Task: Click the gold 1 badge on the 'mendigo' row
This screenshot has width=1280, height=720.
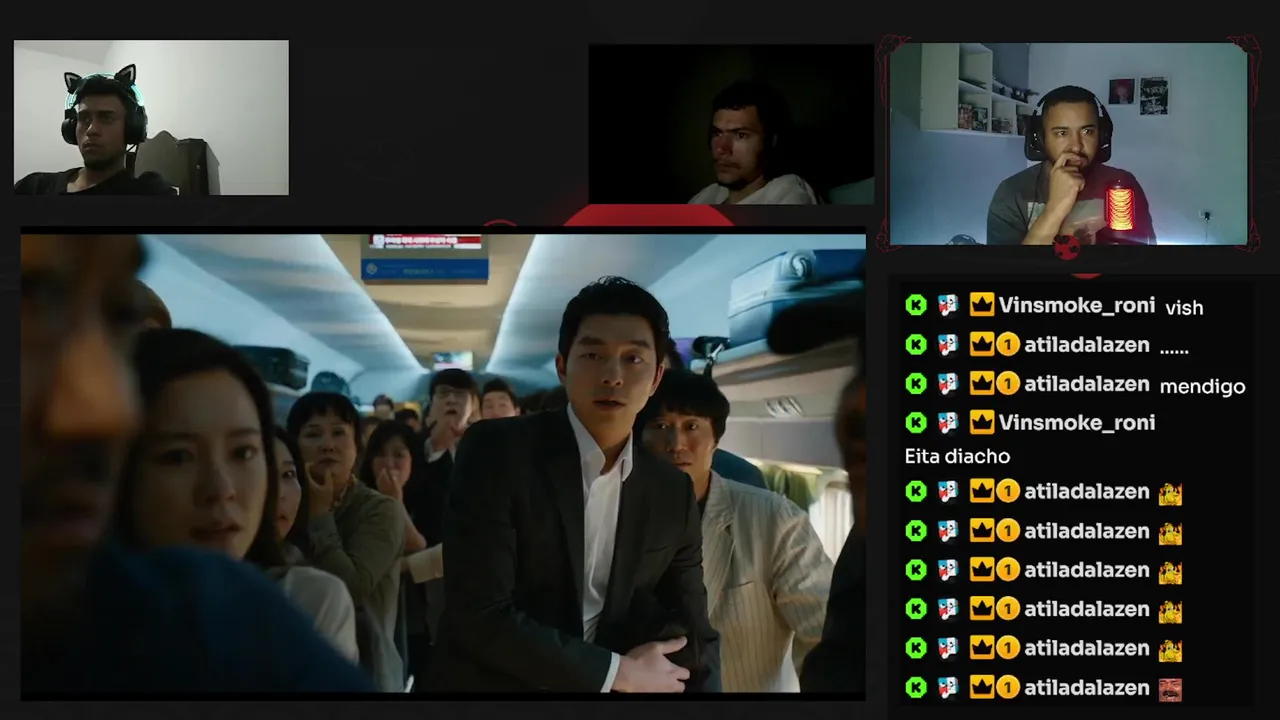Action: coord(1008,384)
